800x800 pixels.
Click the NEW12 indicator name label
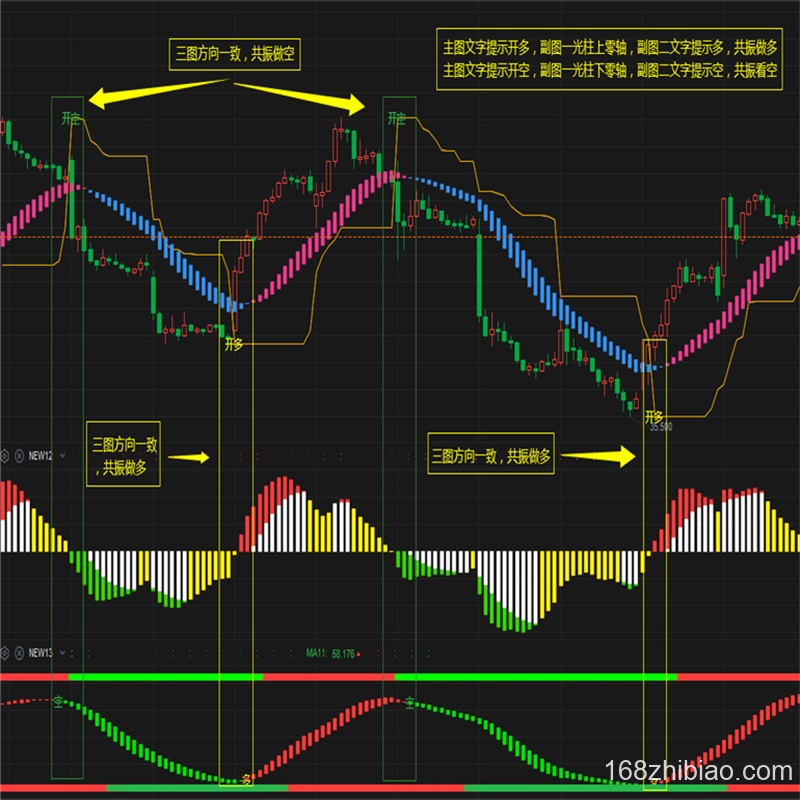coord(40,455)
